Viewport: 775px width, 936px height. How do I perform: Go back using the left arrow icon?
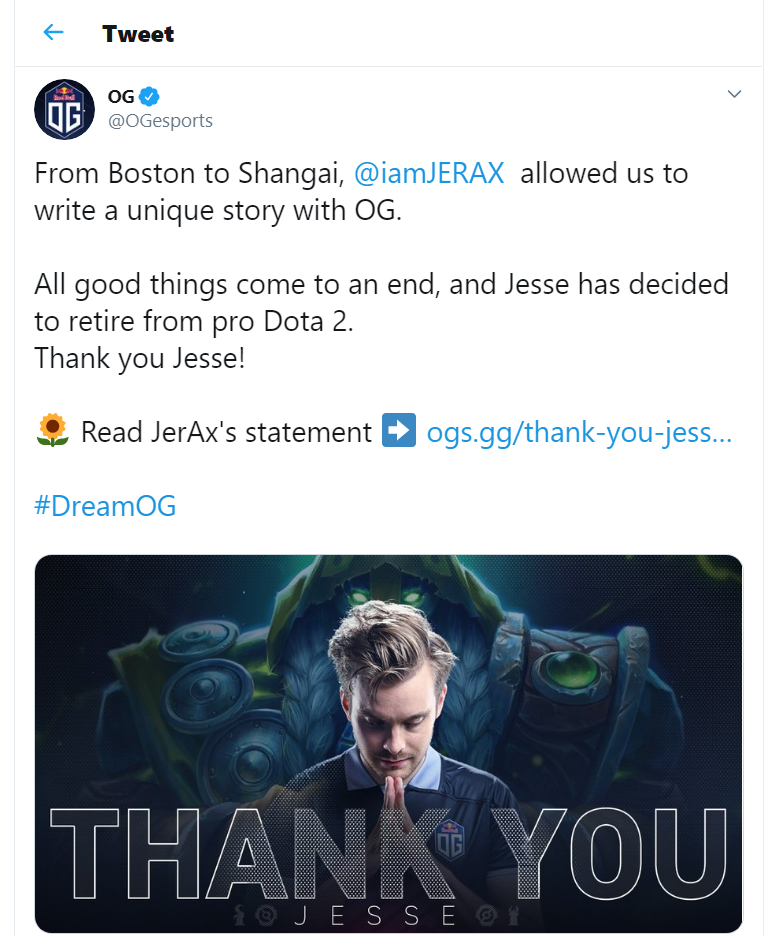click(53, 33)
